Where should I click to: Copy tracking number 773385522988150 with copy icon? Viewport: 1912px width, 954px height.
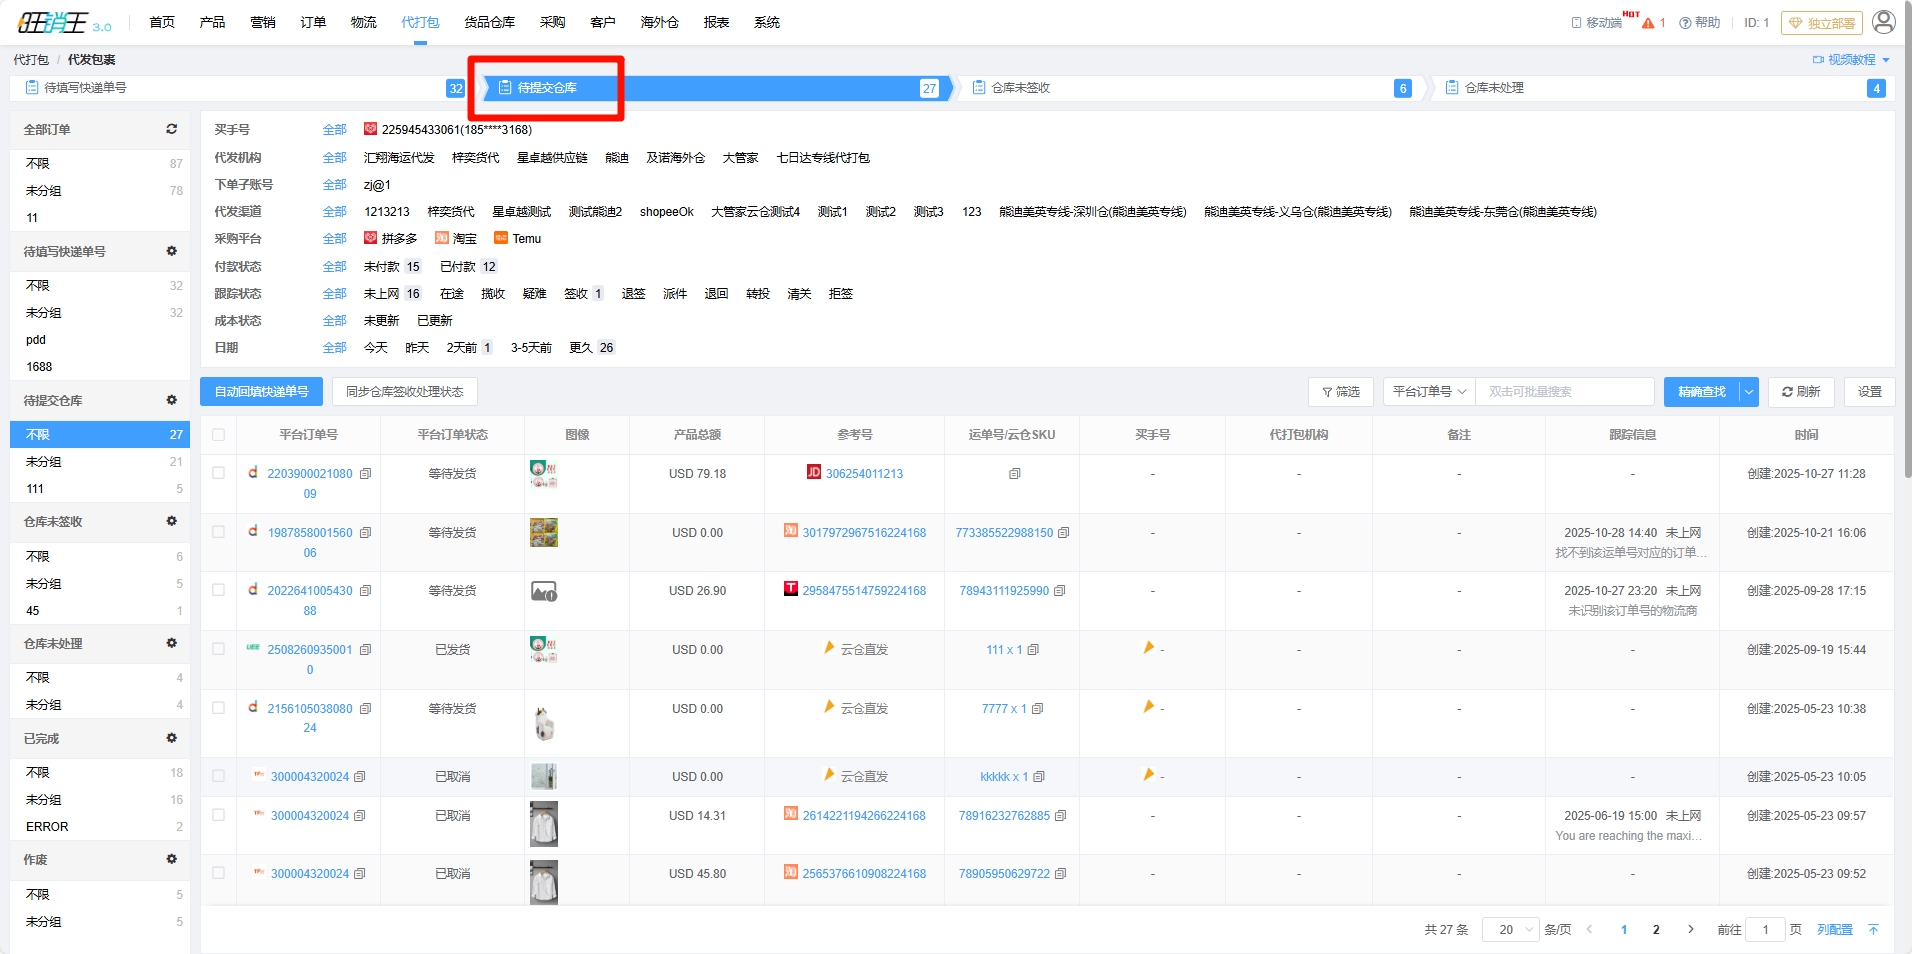click(1063, 533)
